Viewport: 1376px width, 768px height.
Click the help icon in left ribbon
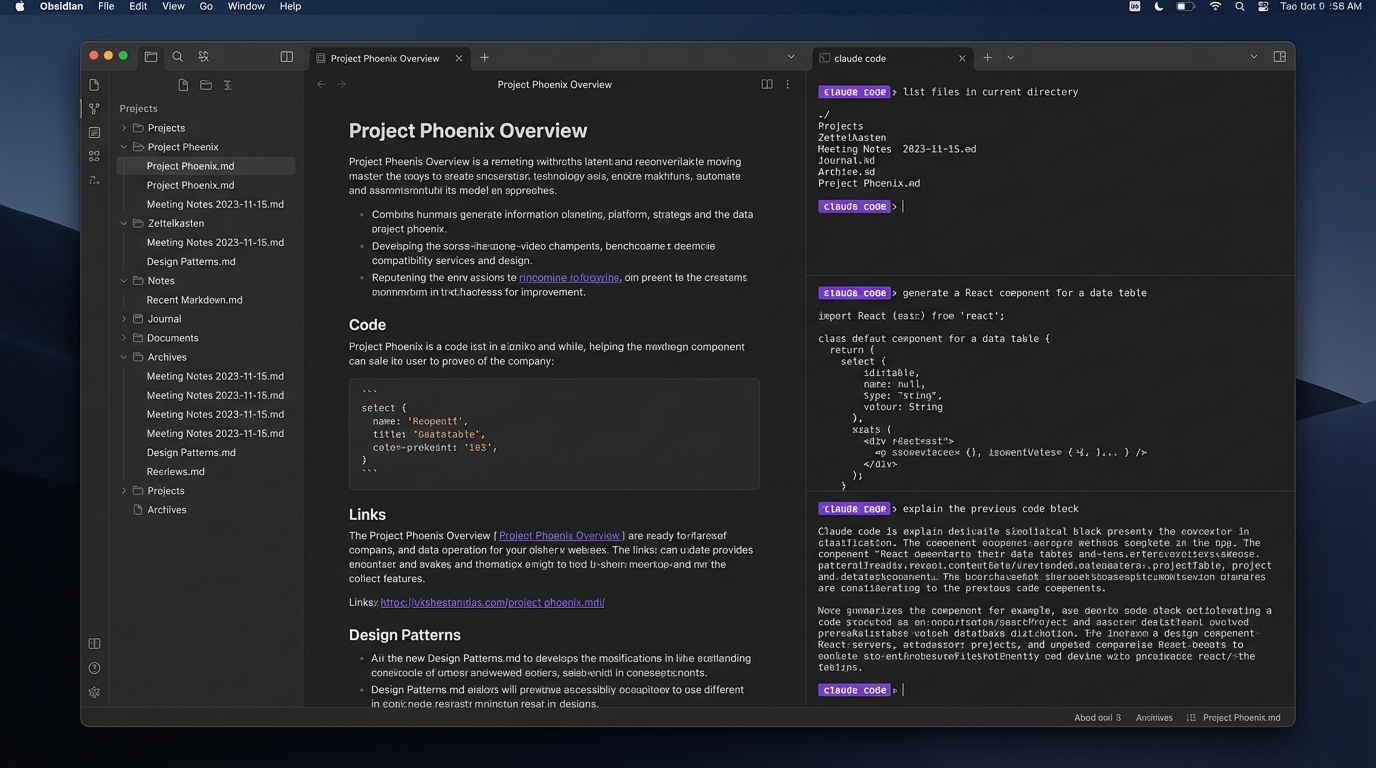coord(94,668)
